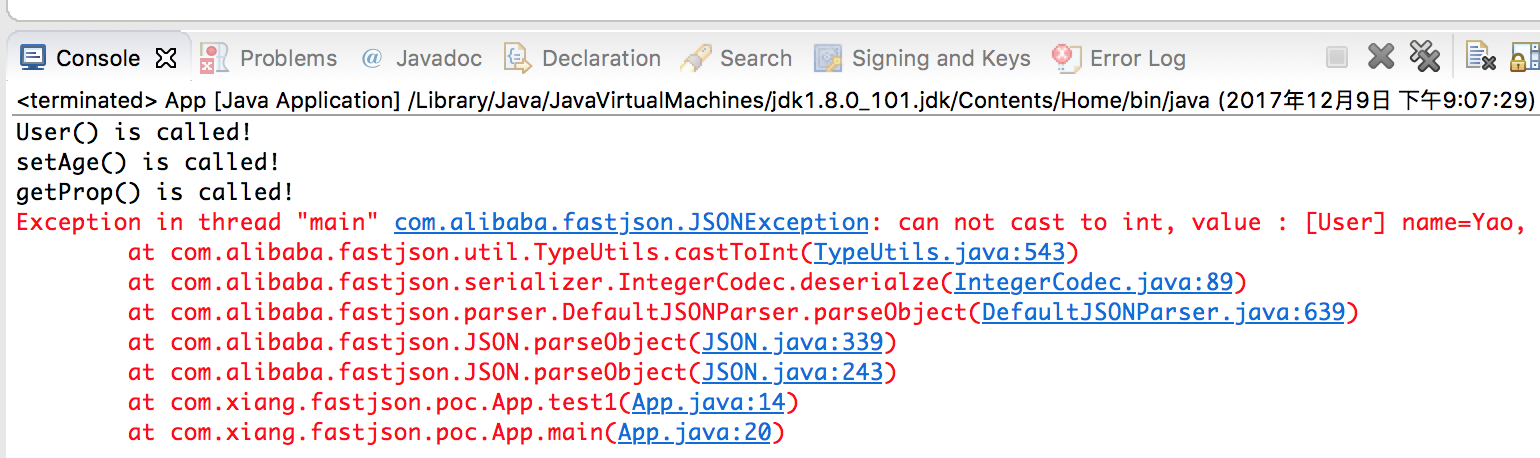Select the Signing and Keys tab
The image size is (1540, 458).
(x=941, y=58)
